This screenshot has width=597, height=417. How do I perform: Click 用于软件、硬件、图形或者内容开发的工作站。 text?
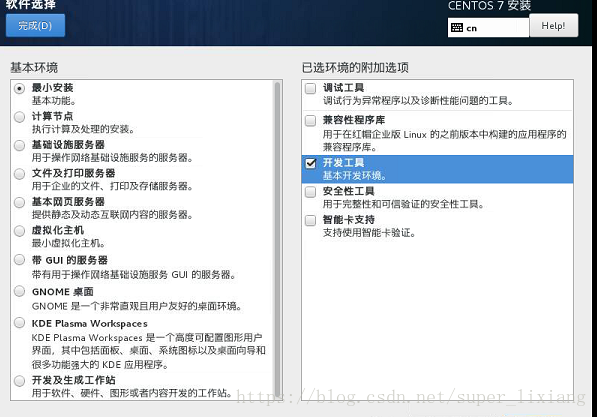[132, 393]
